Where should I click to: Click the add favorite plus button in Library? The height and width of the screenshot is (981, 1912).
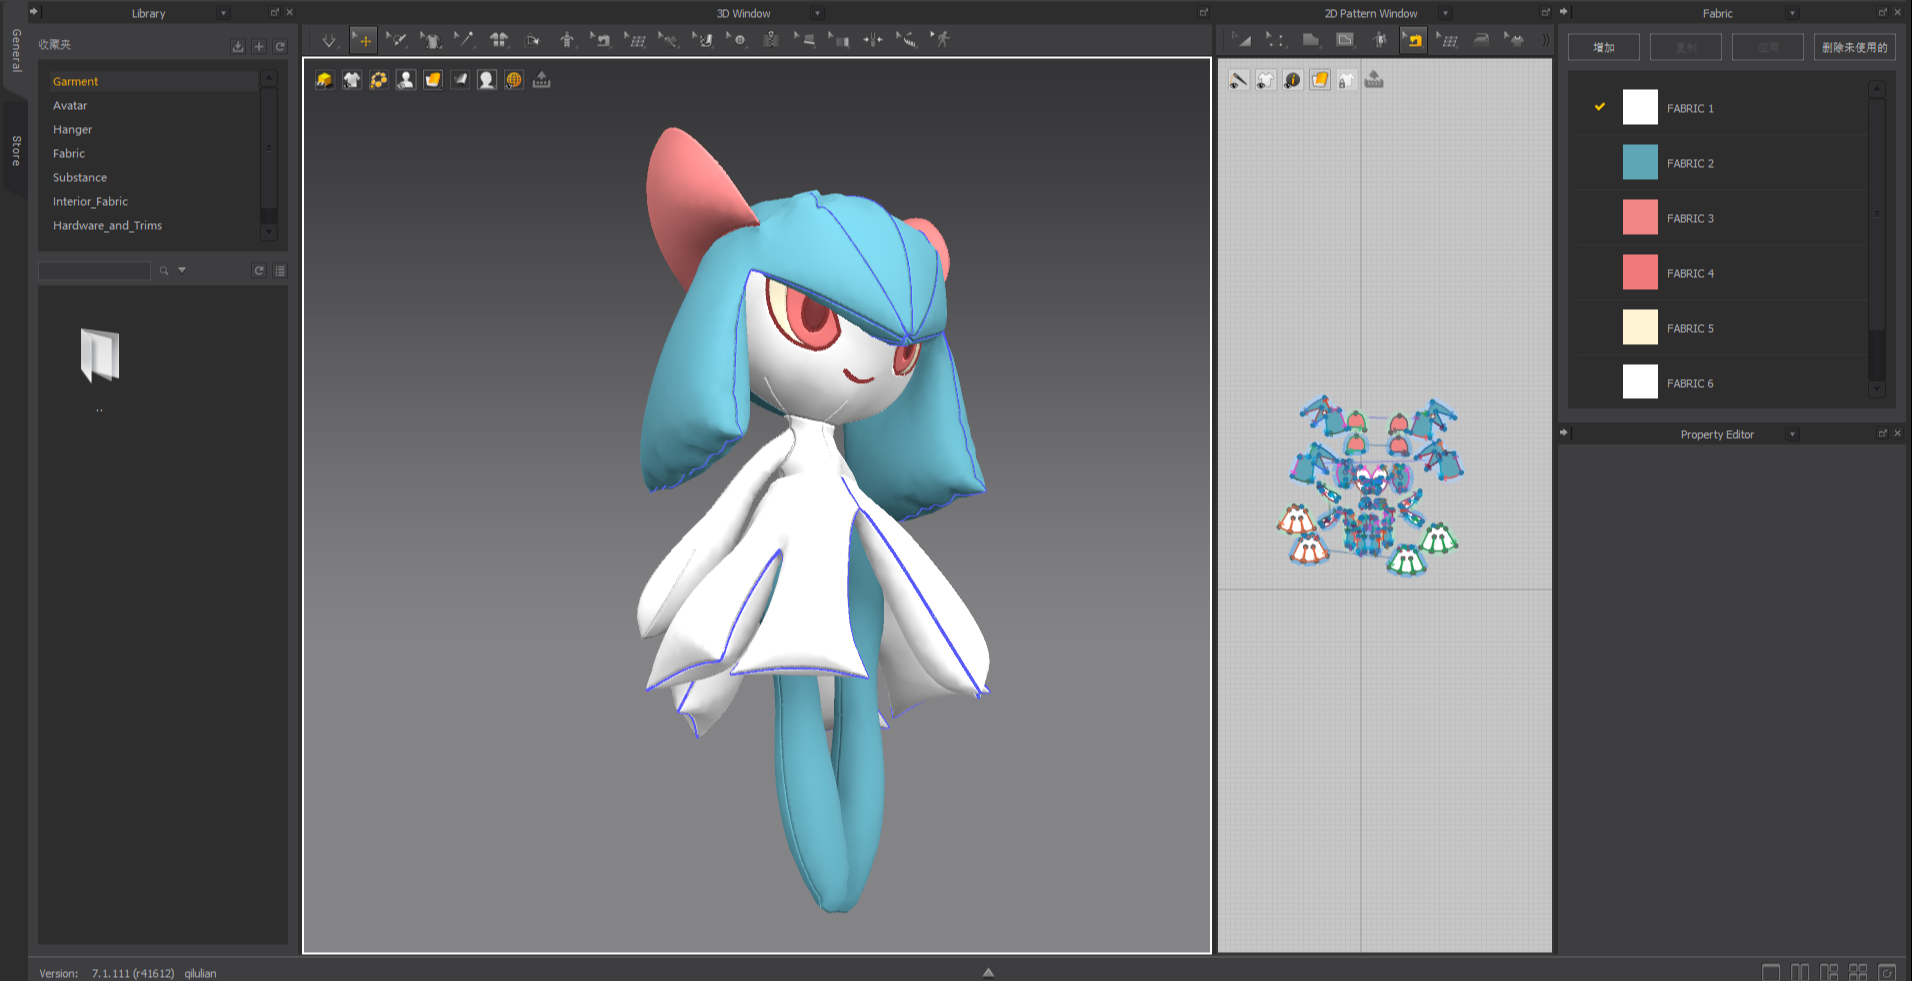coord(259,46)
